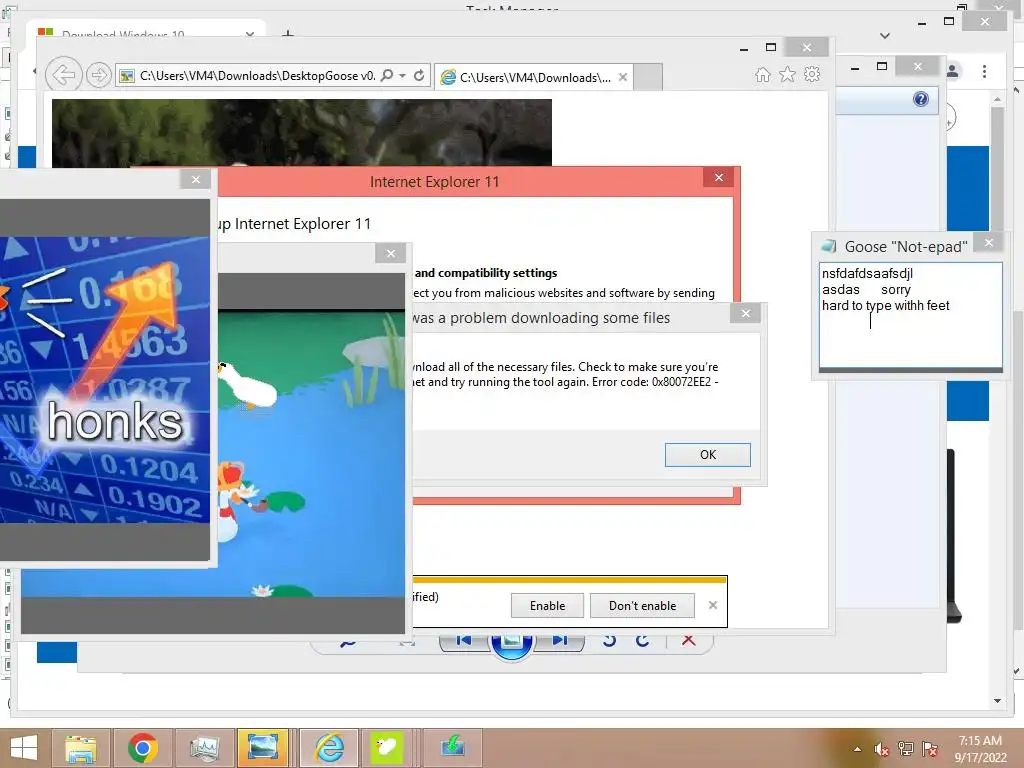Open Task Manager taskbar icon
1024x768 pixels.
pyautogui.click(x=204, y=748)
